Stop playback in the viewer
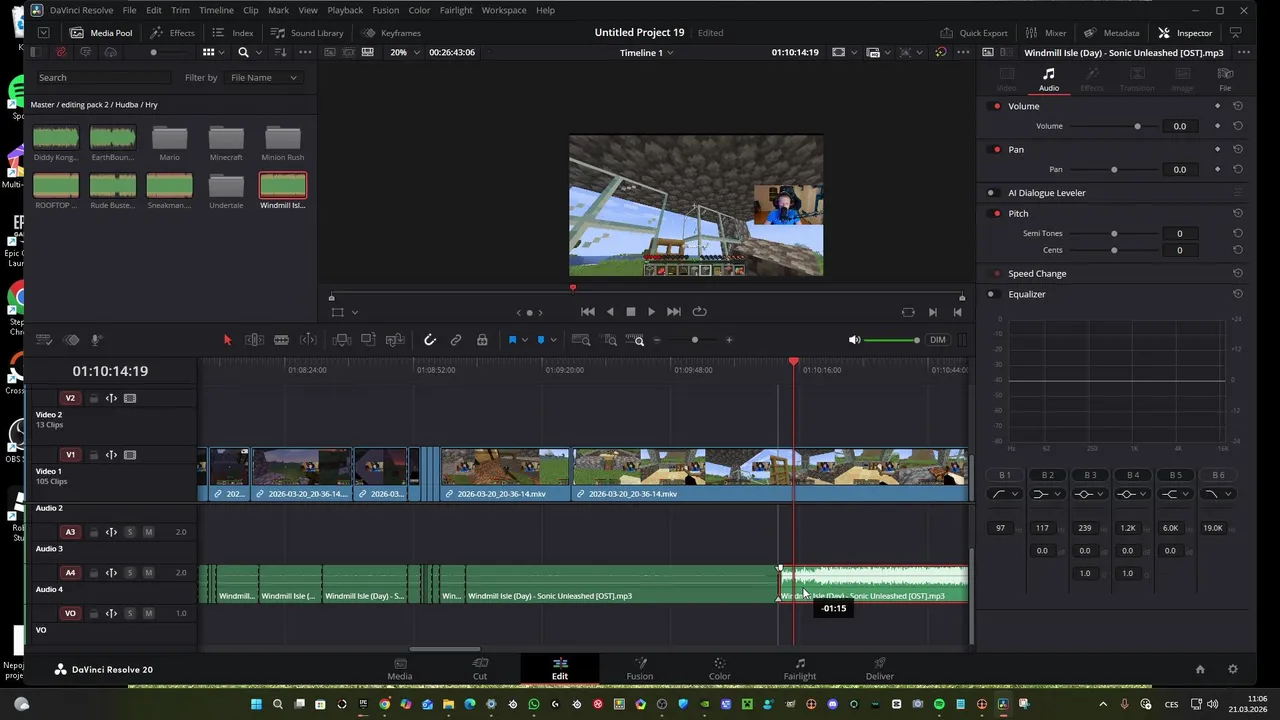The height and width of the screenshot is (720, 1280). tap(631, 312)
